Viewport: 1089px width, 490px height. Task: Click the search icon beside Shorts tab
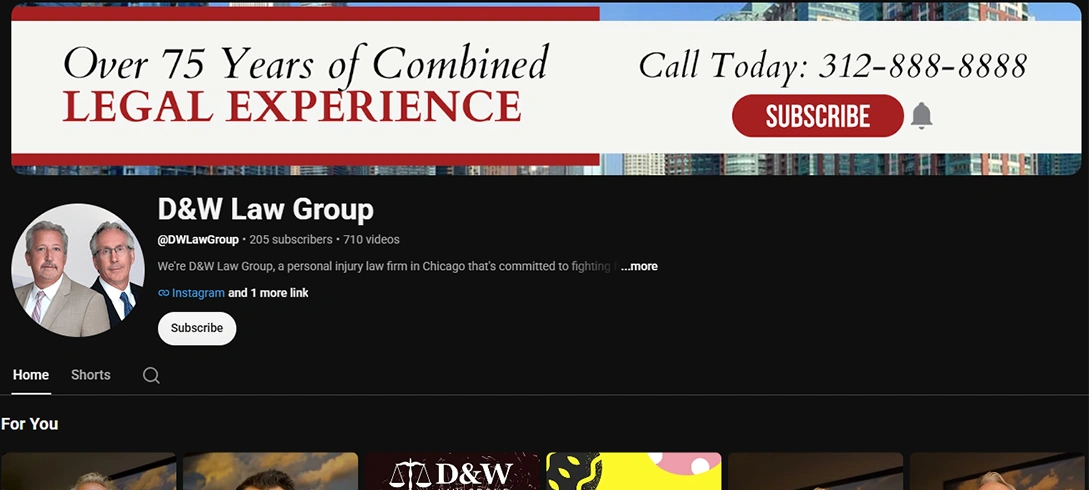pyautogui.click(x=151, y=375)
